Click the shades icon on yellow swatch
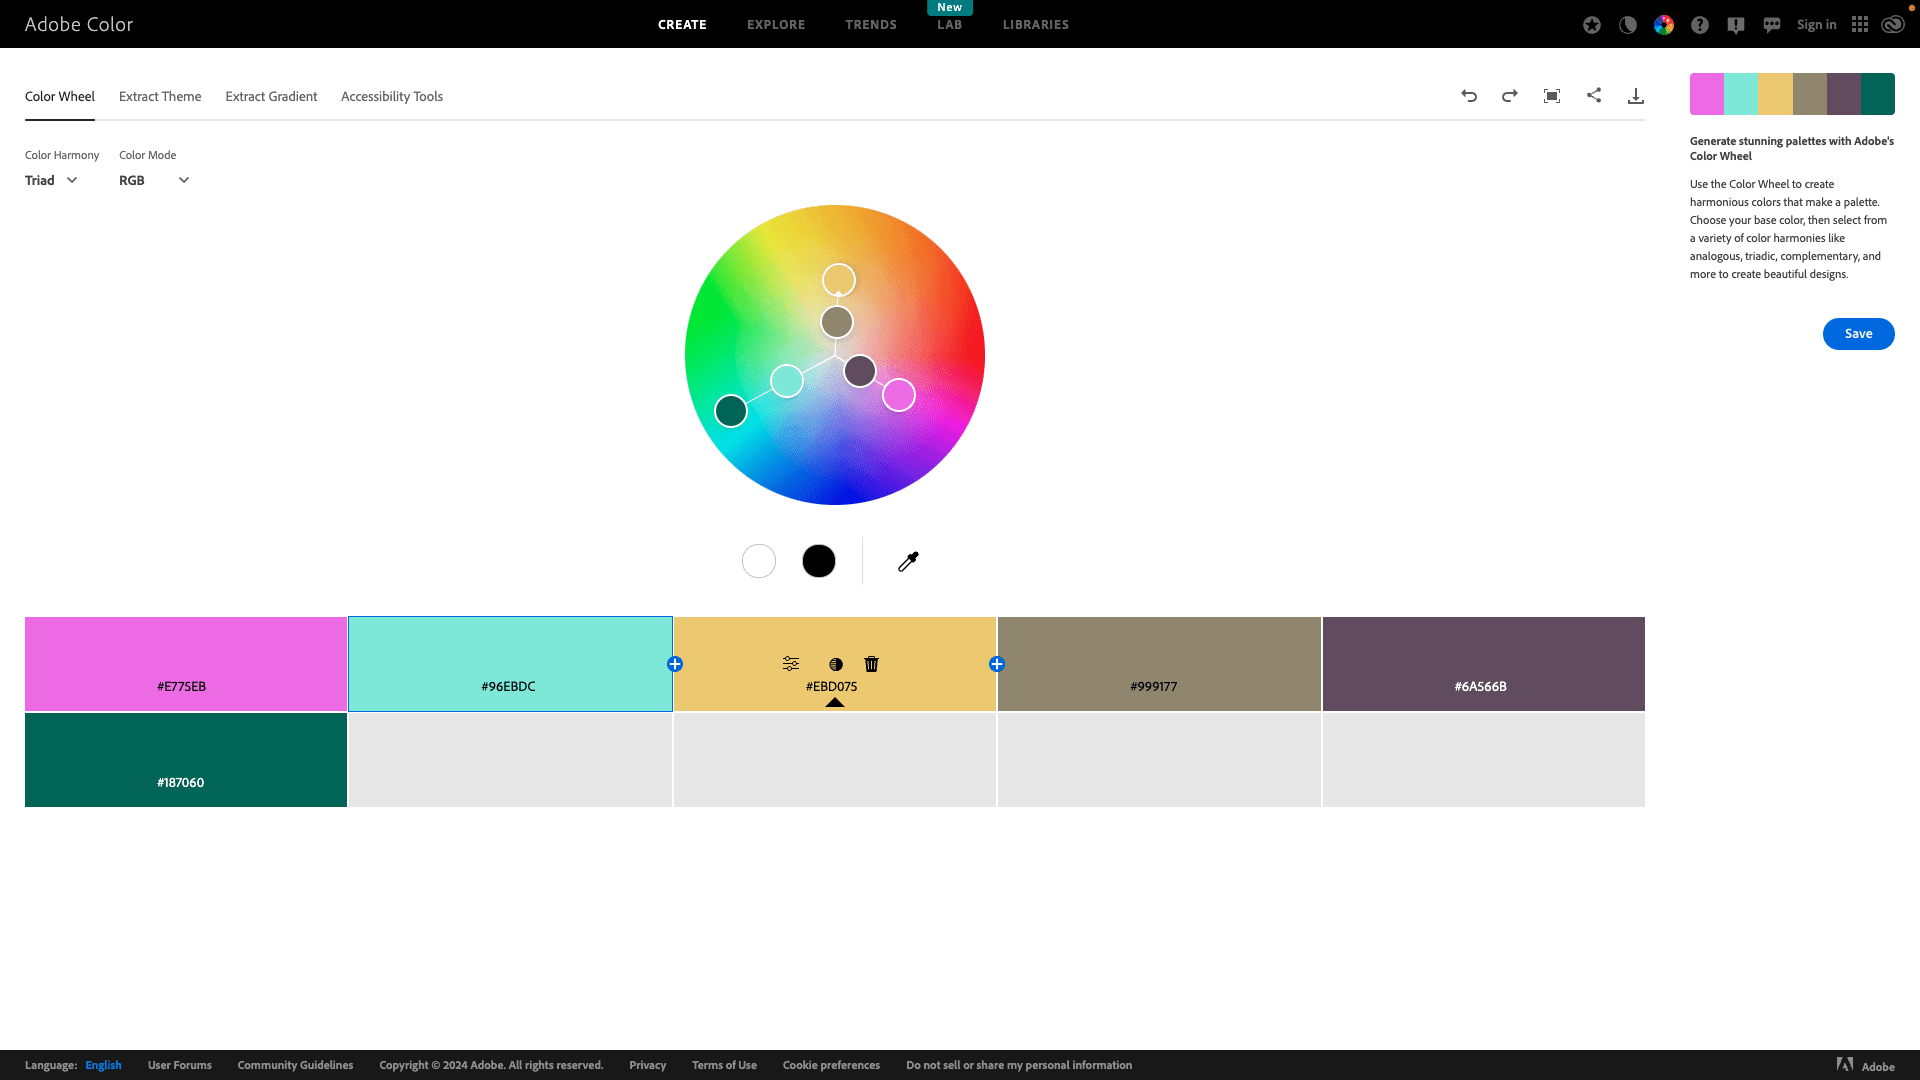 [x=836, y=664]
